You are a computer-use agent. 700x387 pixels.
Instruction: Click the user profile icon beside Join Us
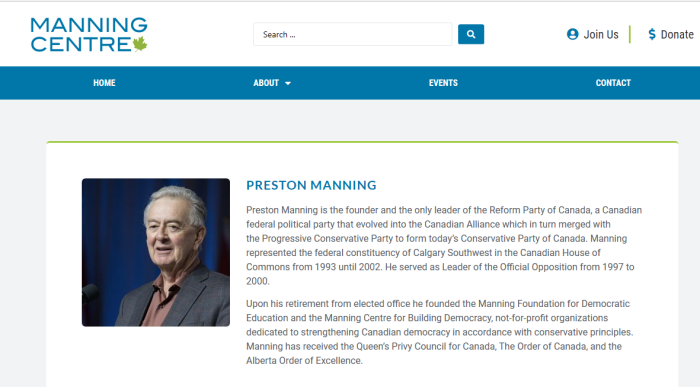572,34
